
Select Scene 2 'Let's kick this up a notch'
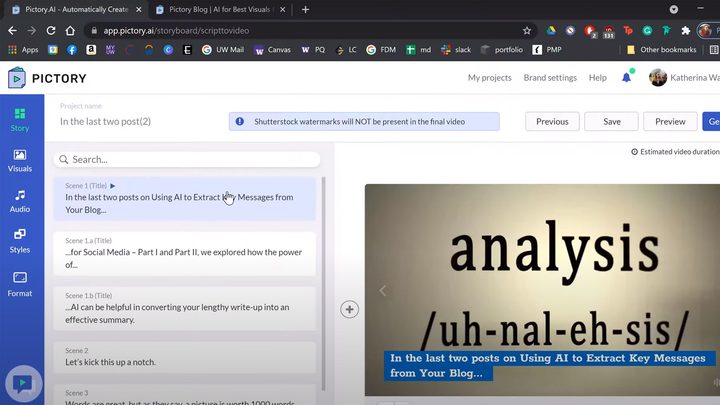point(185,357)
